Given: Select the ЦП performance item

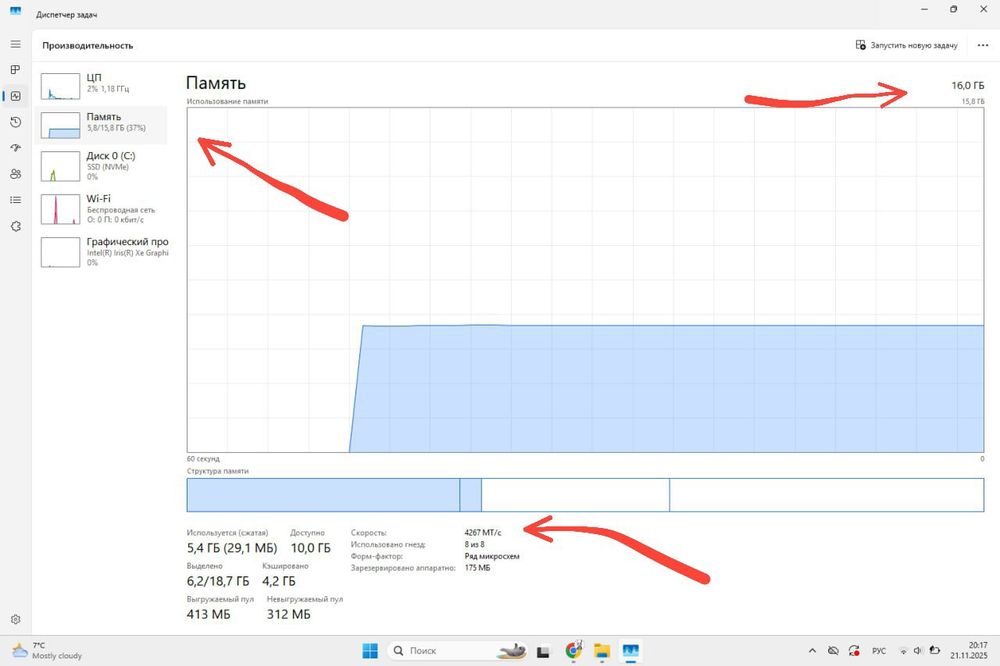Looking at the screenshot, I should click(x=102, y=86).
